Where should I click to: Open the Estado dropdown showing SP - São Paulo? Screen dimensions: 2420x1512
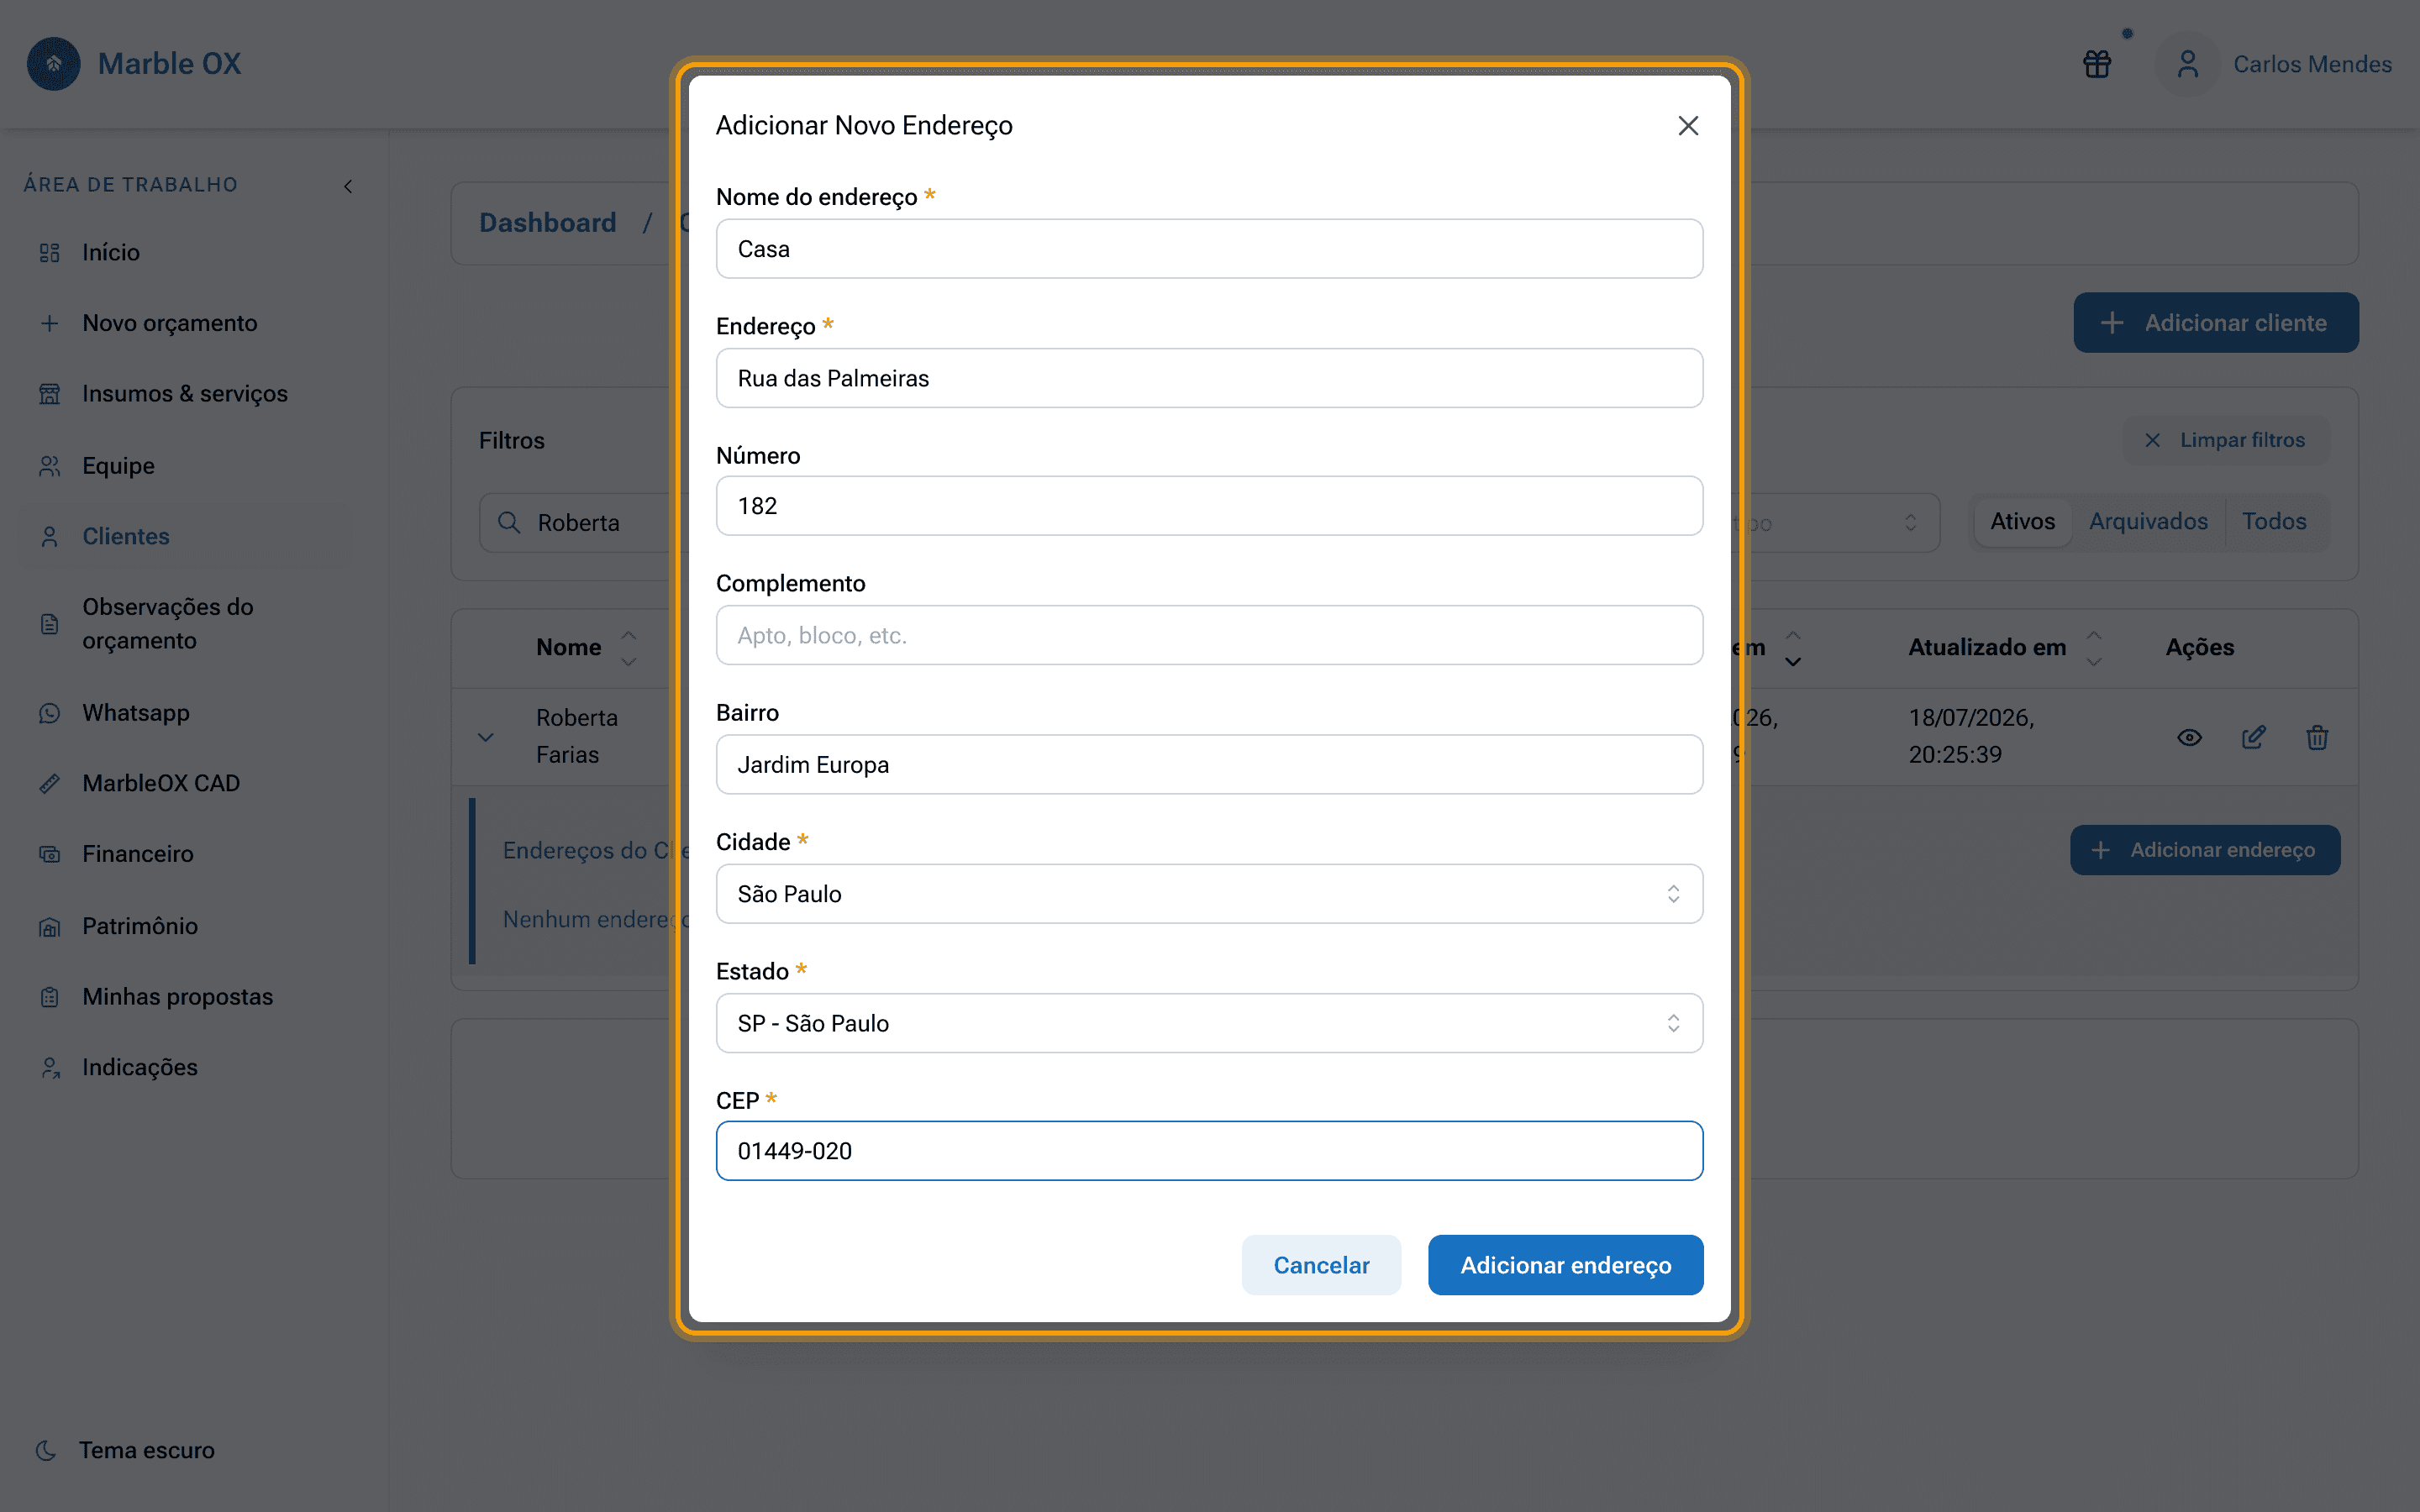1209,1023
